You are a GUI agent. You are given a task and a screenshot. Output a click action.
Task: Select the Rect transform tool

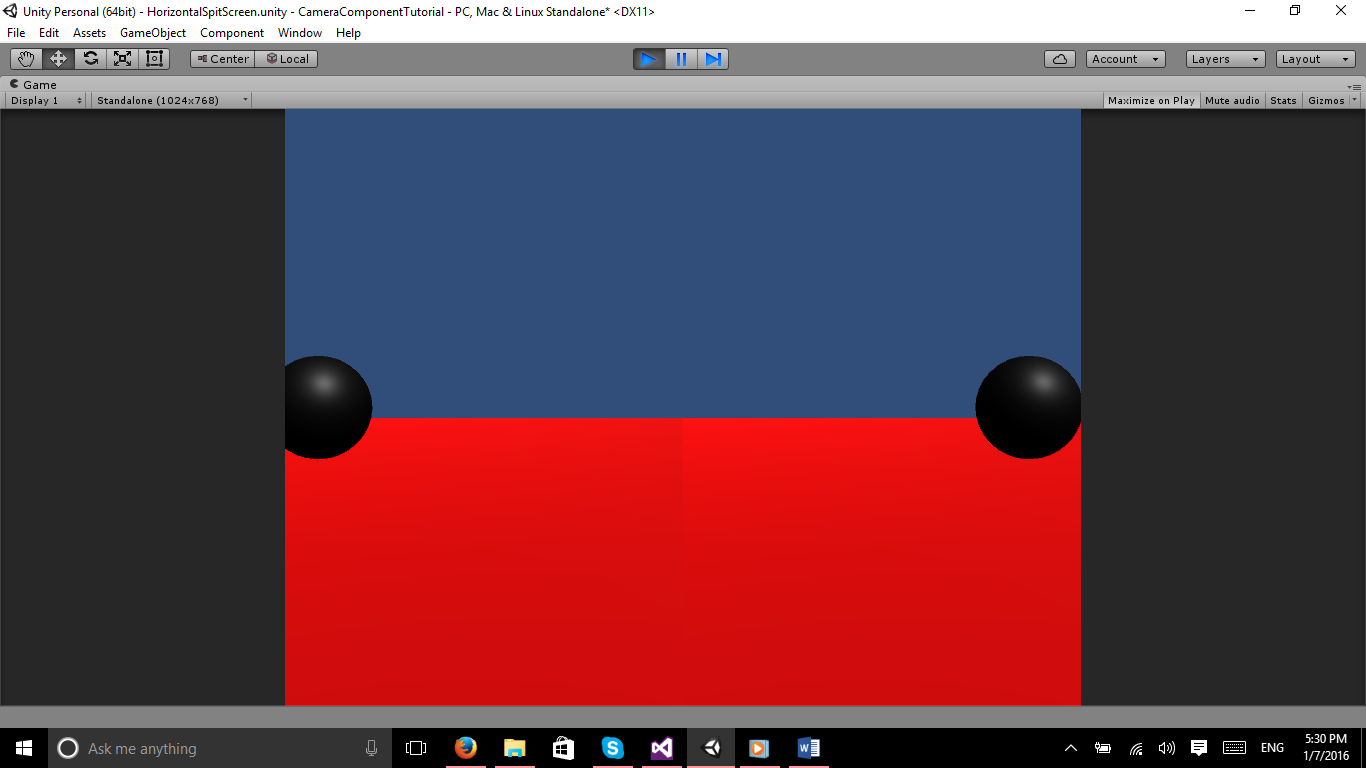point(154,59)
